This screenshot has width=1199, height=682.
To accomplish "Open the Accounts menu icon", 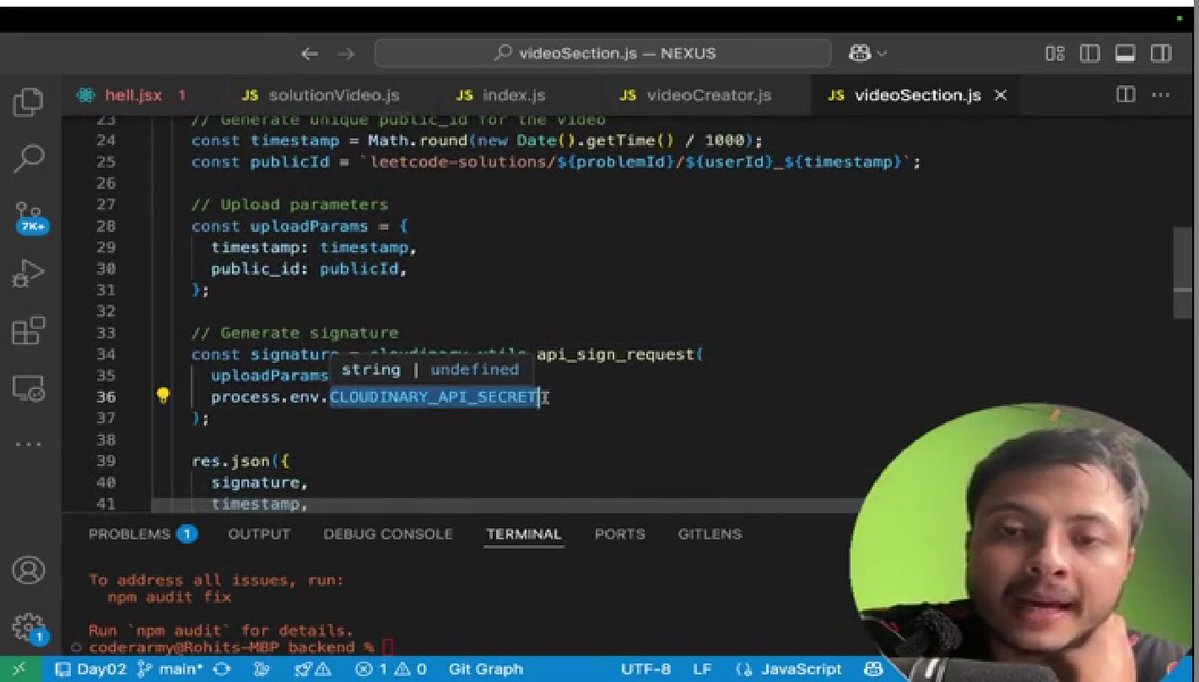I will pyautogui.click(x=28, y=570).
